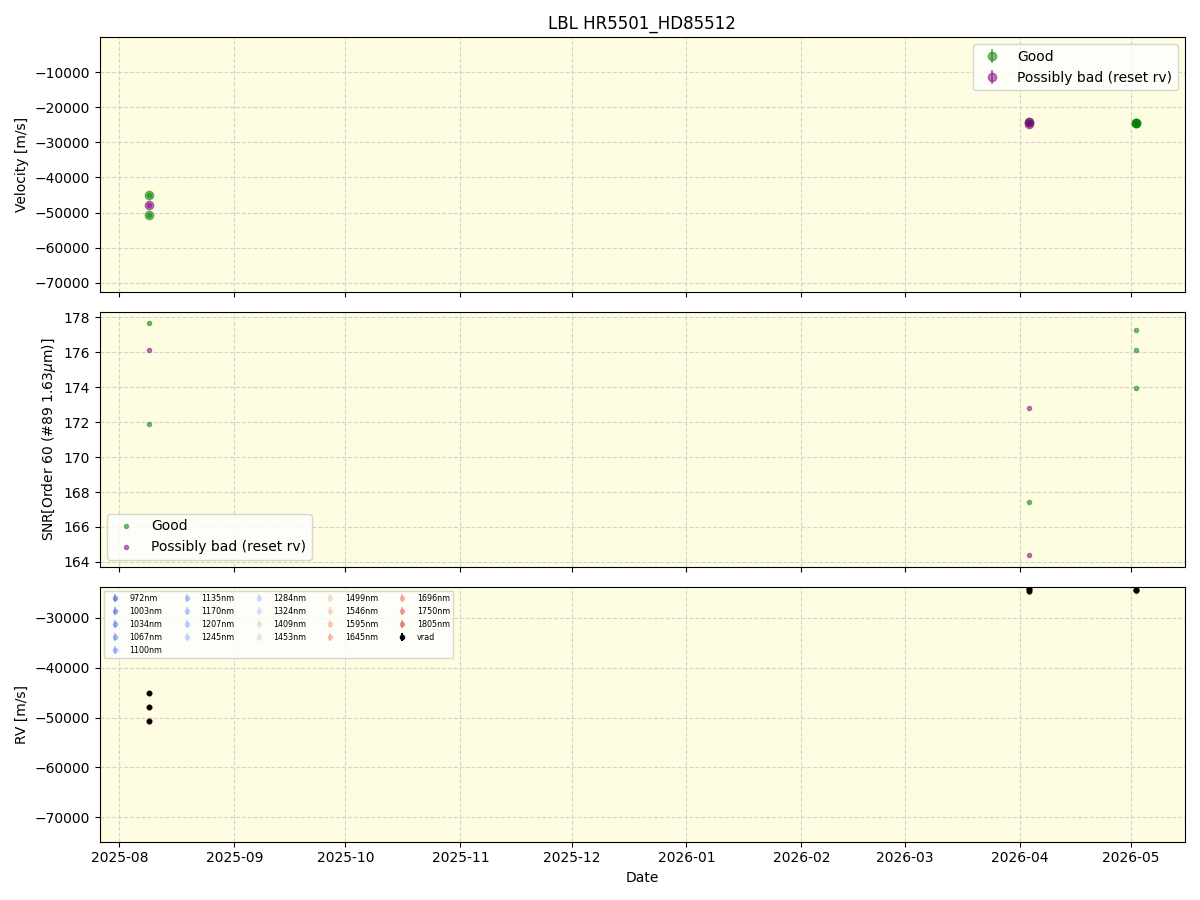Click the lowest green August 2025 velocity point

point(149,215)
